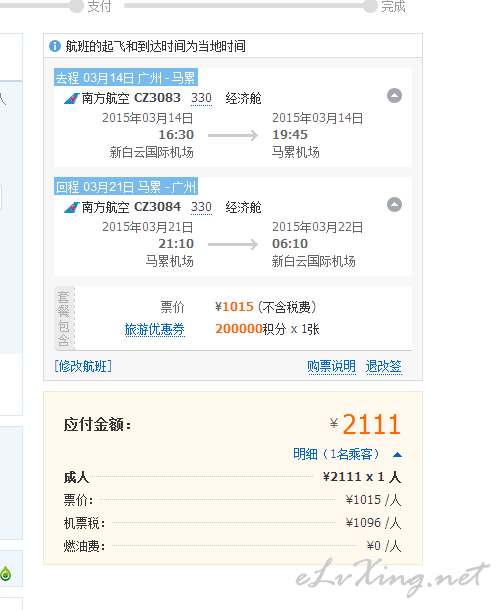Viewport: 500px width, 610px height.
Task: Open the 购票说明 ticket notes
Action: pos(332,366)
